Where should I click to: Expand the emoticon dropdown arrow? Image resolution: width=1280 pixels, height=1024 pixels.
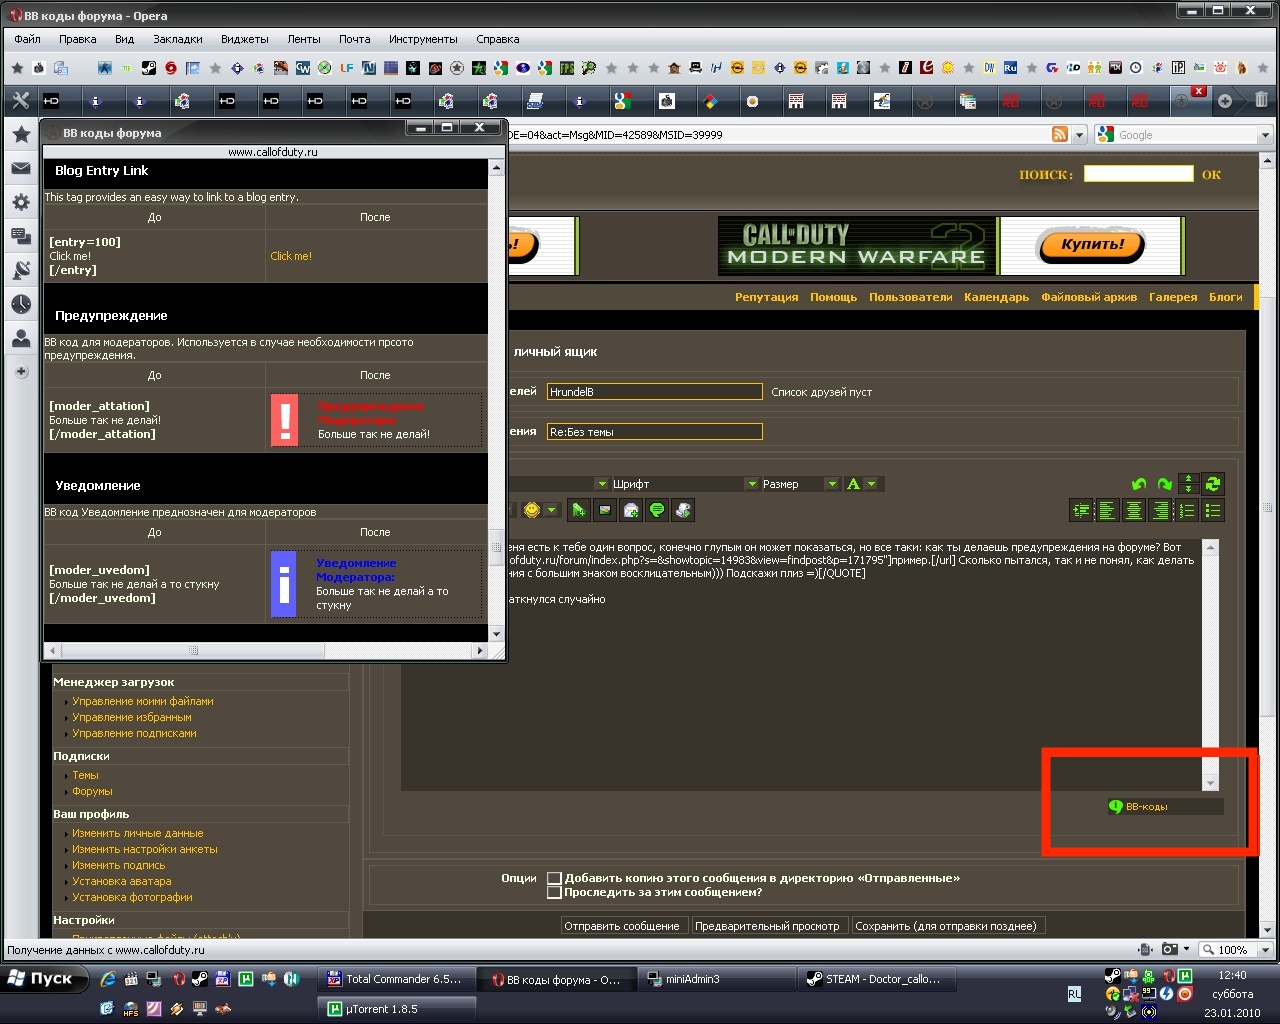[x=552, y=510]
